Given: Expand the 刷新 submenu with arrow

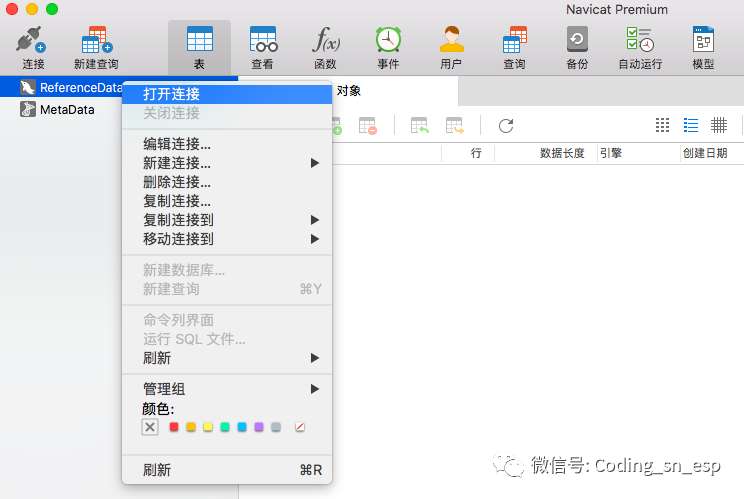Looking at the screenshot, I should click(227, 358).
